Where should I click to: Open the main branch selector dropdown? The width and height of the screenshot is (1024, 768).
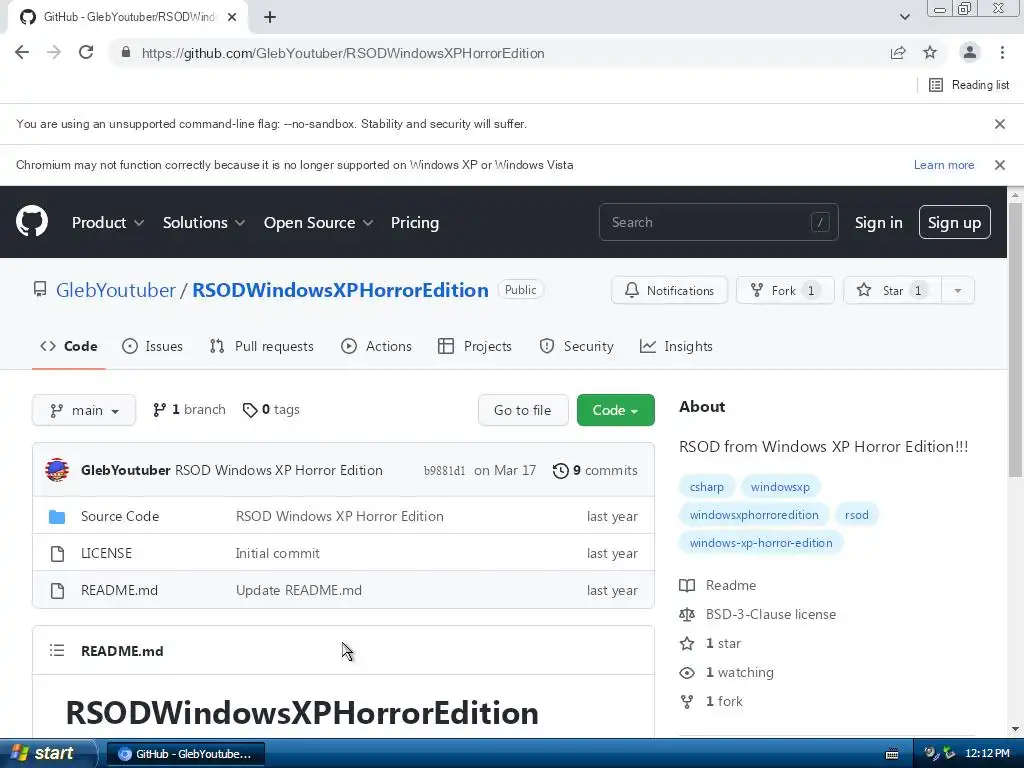click(x=84, y=410)
